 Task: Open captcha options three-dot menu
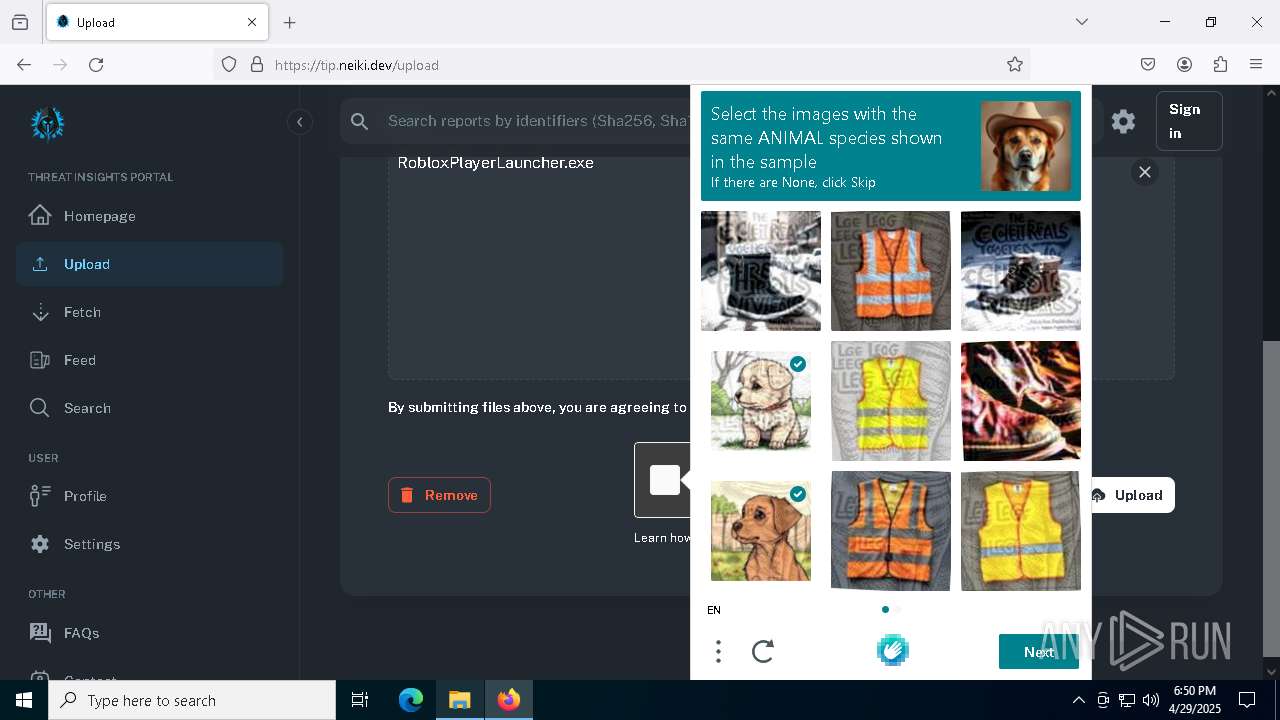718,652
